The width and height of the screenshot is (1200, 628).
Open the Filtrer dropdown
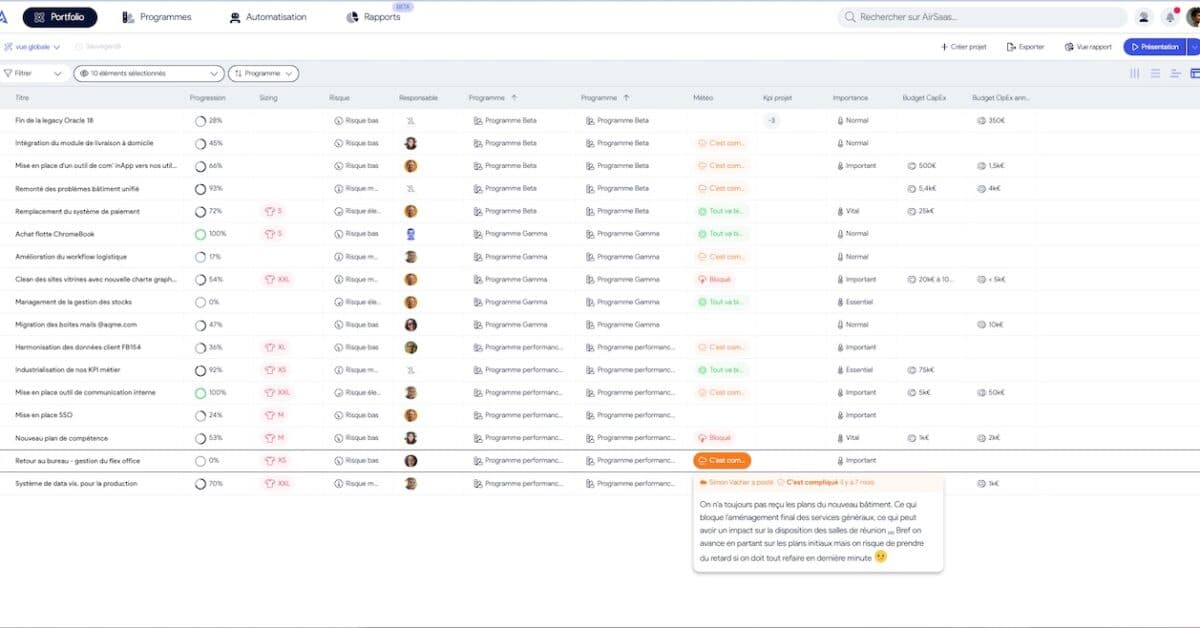pyautogui.click(x=34, y=73)
